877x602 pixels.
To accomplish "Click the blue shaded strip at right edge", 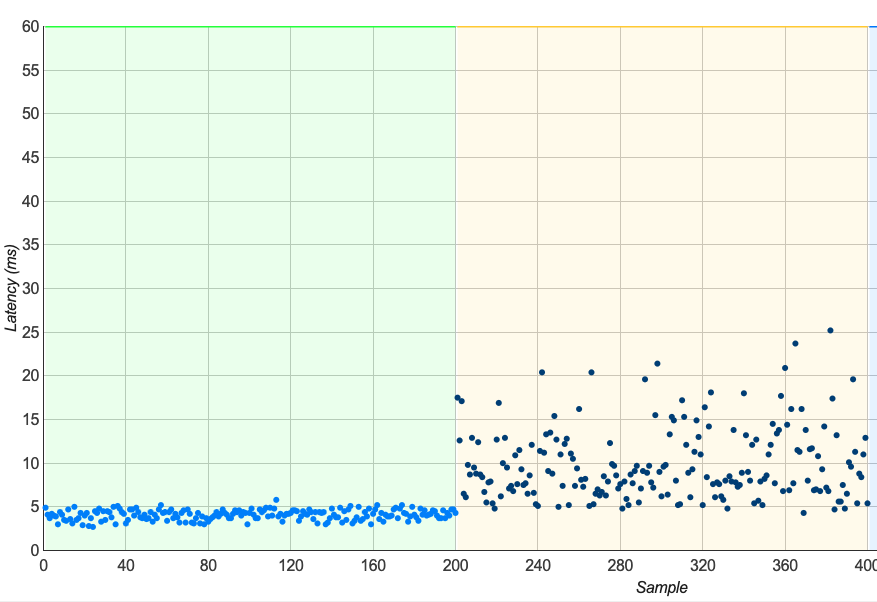I will click(x=873, y=288).
